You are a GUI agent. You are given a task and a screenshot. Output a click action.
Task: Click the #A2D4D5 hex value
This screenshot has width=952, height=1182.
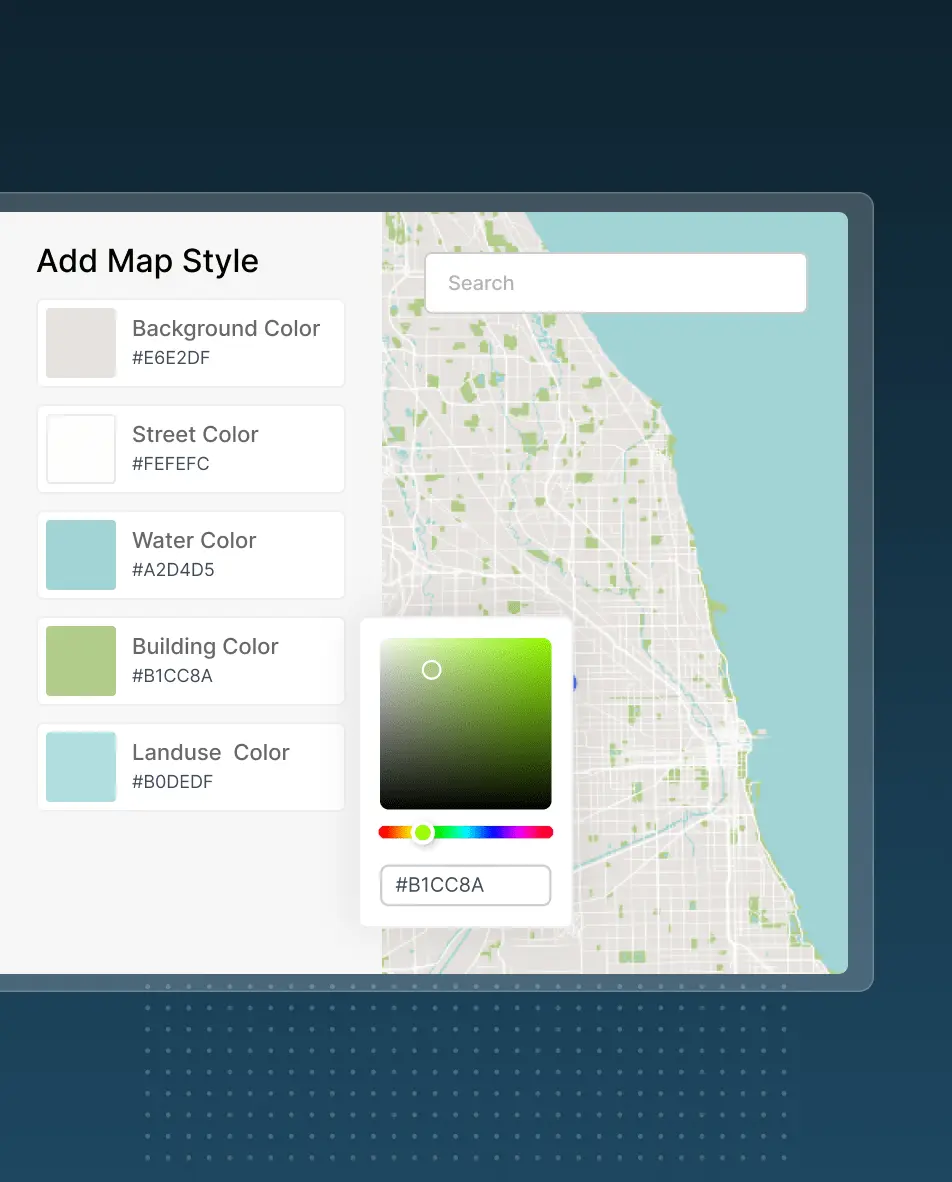[173, 570]
